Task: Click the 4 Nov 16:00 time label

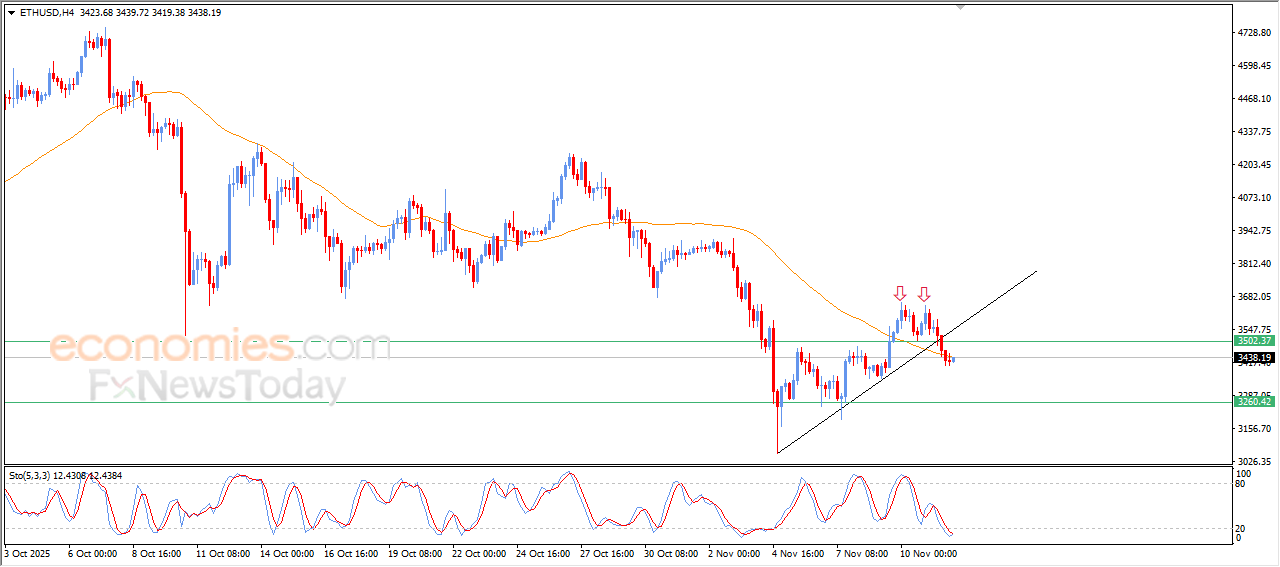Action: click(800, 552)
